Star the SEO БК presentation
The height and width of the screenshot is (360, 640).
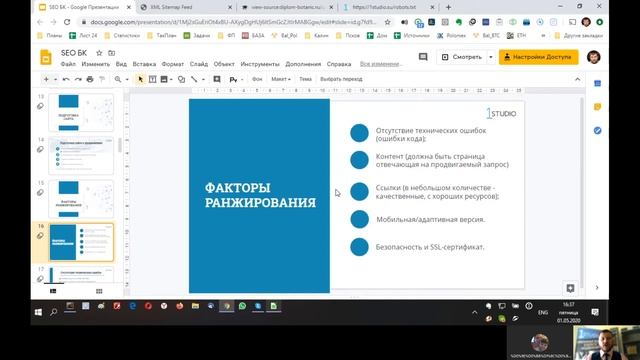[x=99, y=53]
